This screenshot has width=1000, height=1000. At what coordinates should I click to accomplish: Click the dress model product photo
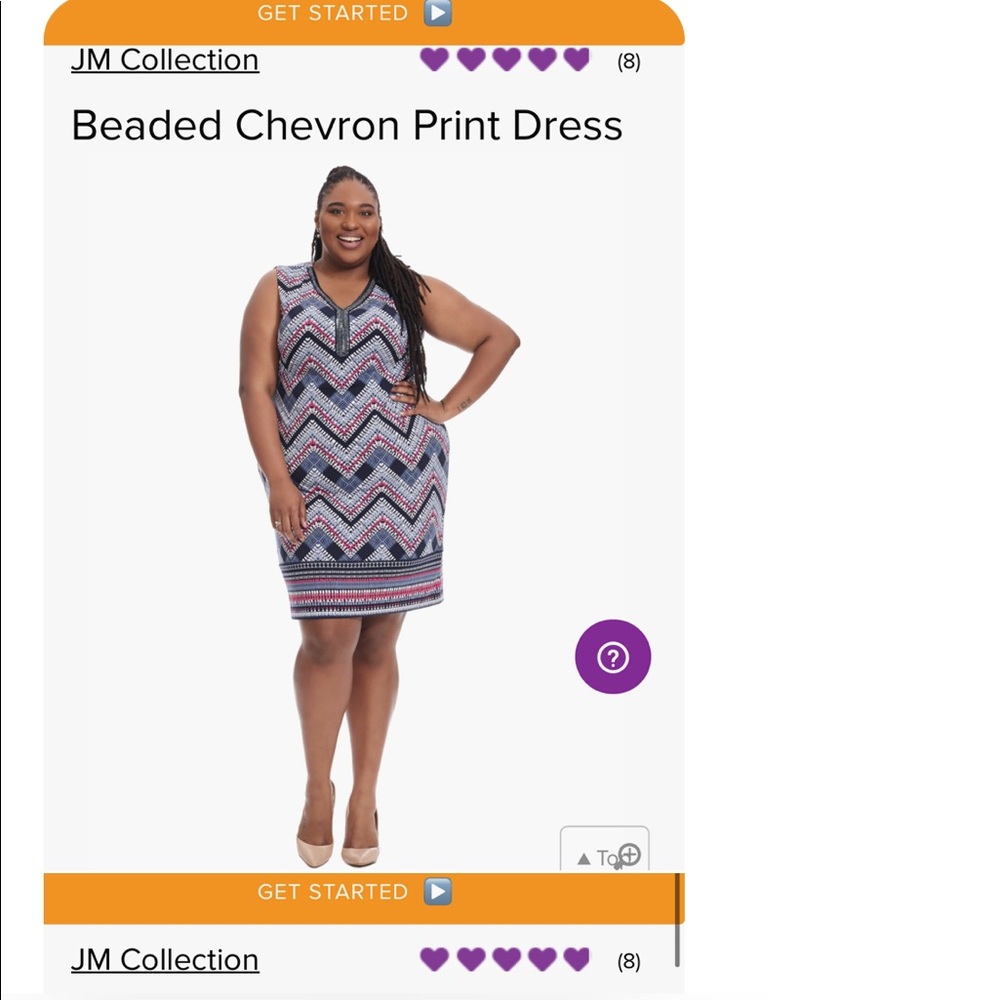[379, 517]
